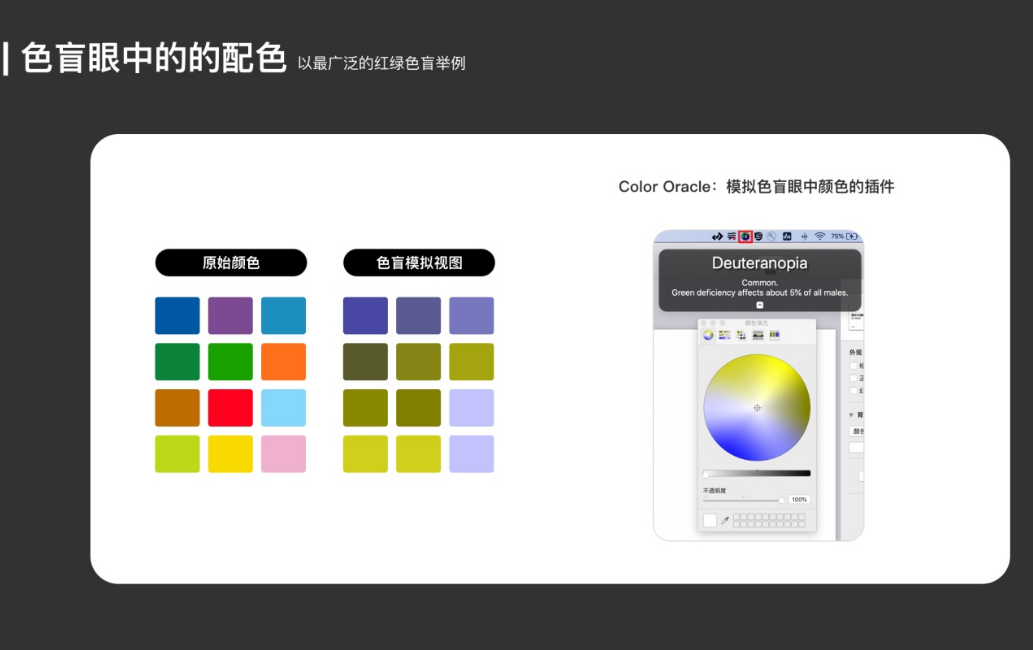Tick the first checkbox under the 外观 heading
Viewport: 1033px width, 650px height.
[854, 366]
